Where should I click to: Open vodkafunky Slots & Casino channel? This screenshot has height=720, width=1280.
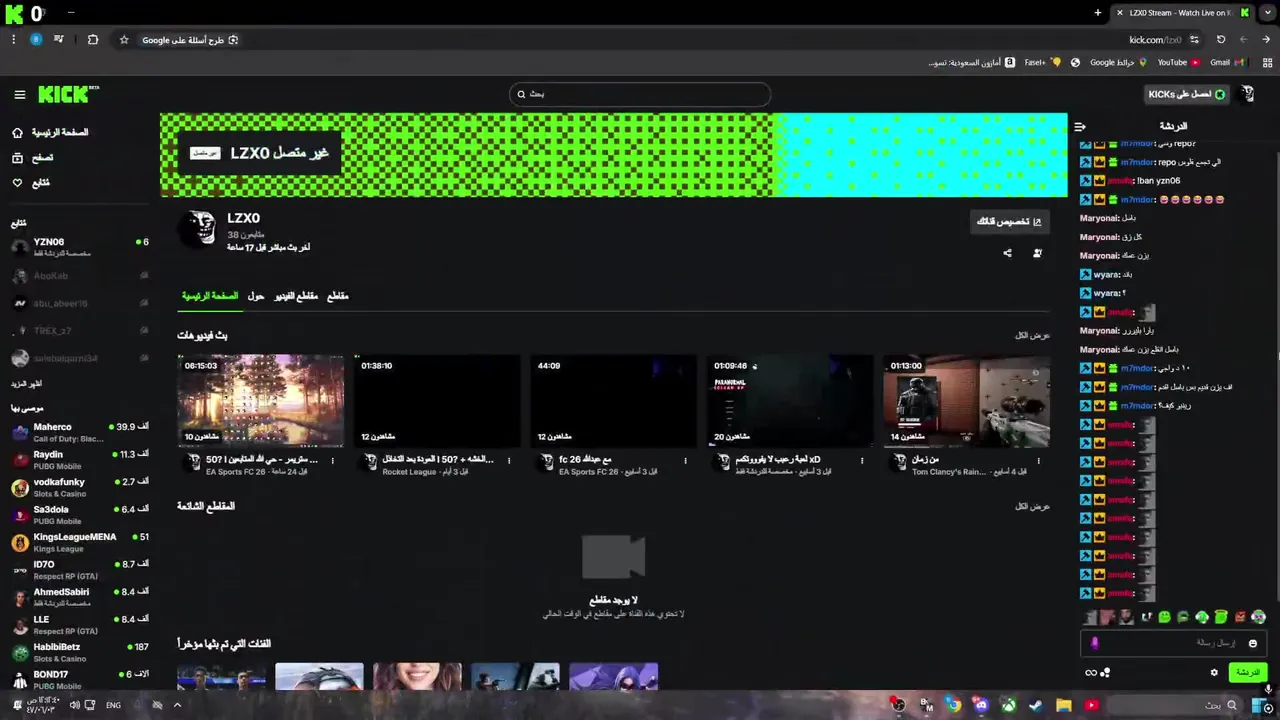[x=80, y=487]
